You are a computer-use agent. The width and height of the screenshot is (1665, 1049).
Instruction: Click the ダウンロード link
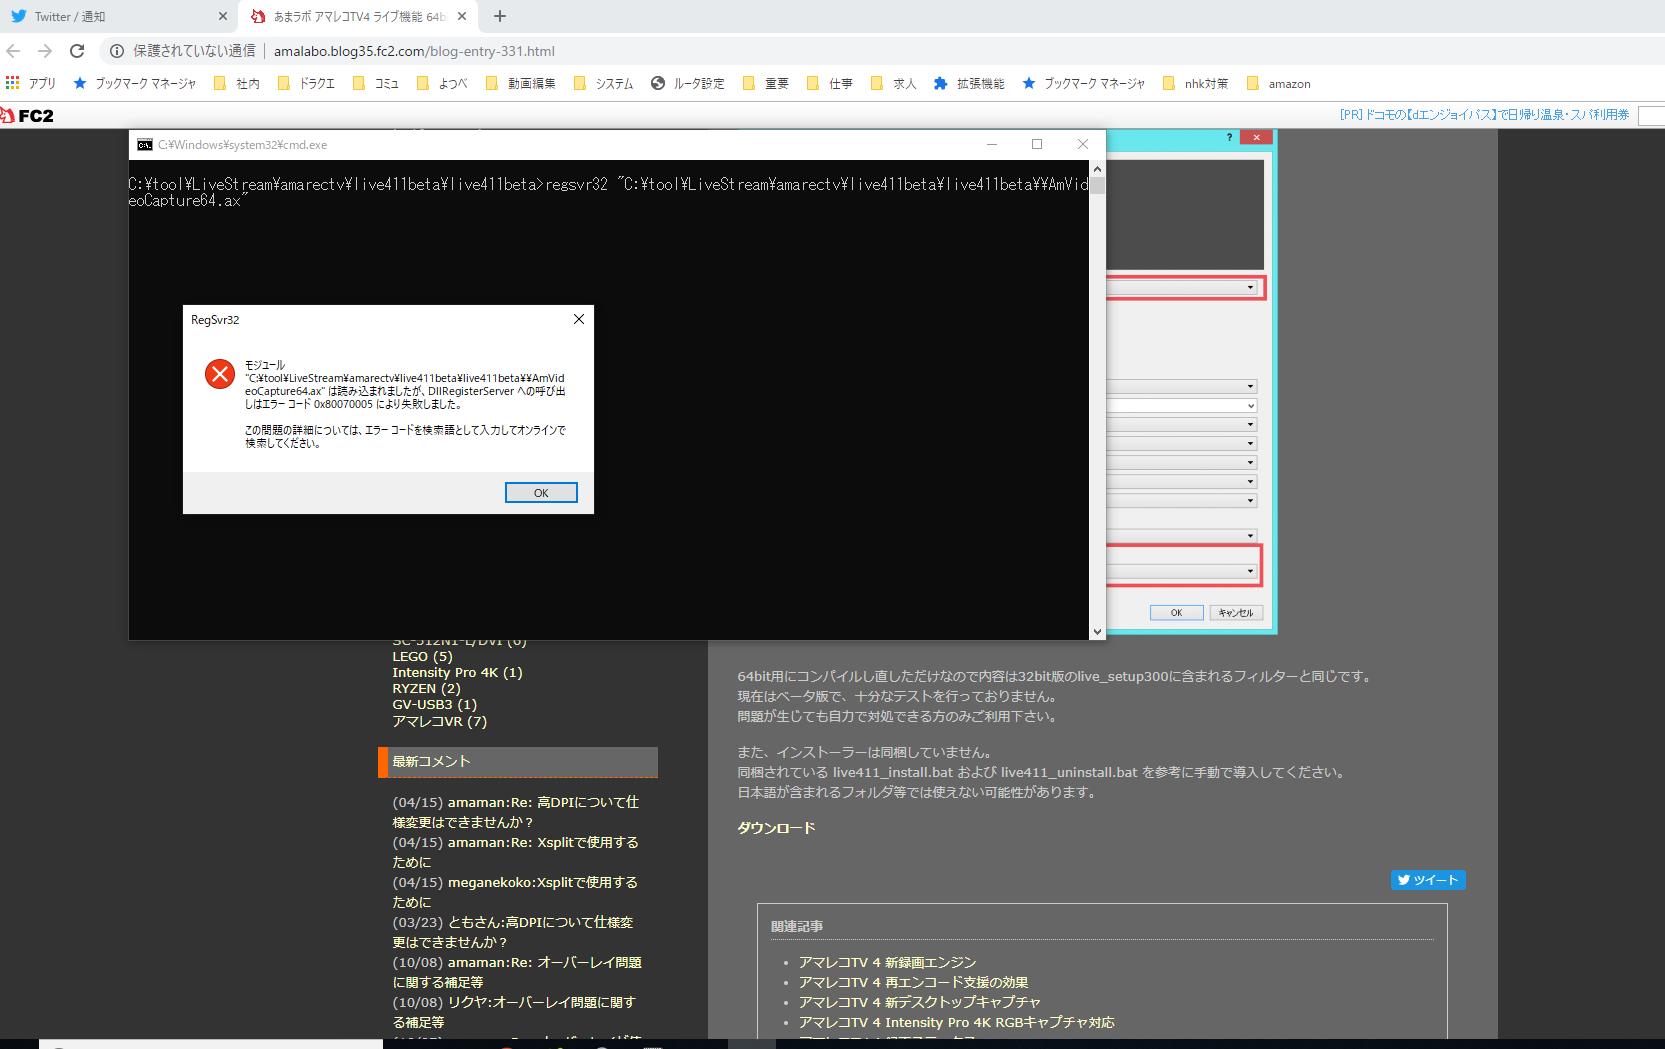[776, 828]
